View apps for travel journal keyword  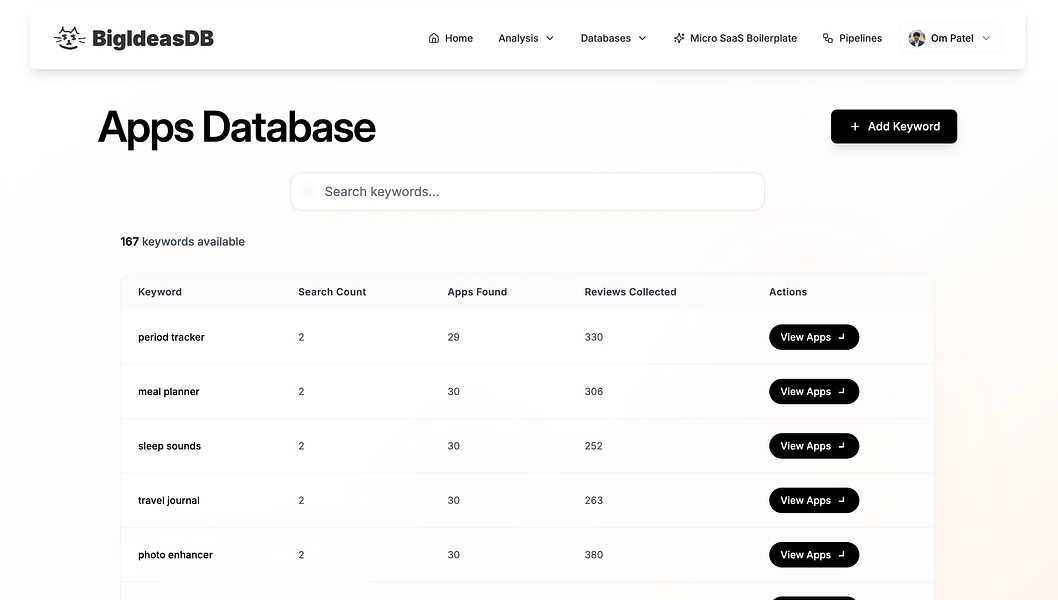[x=813, y=500]
